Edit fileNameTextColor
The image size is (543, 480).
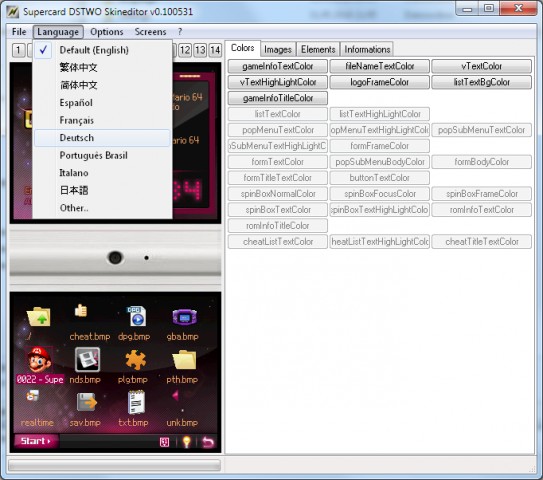coord(380,66)
